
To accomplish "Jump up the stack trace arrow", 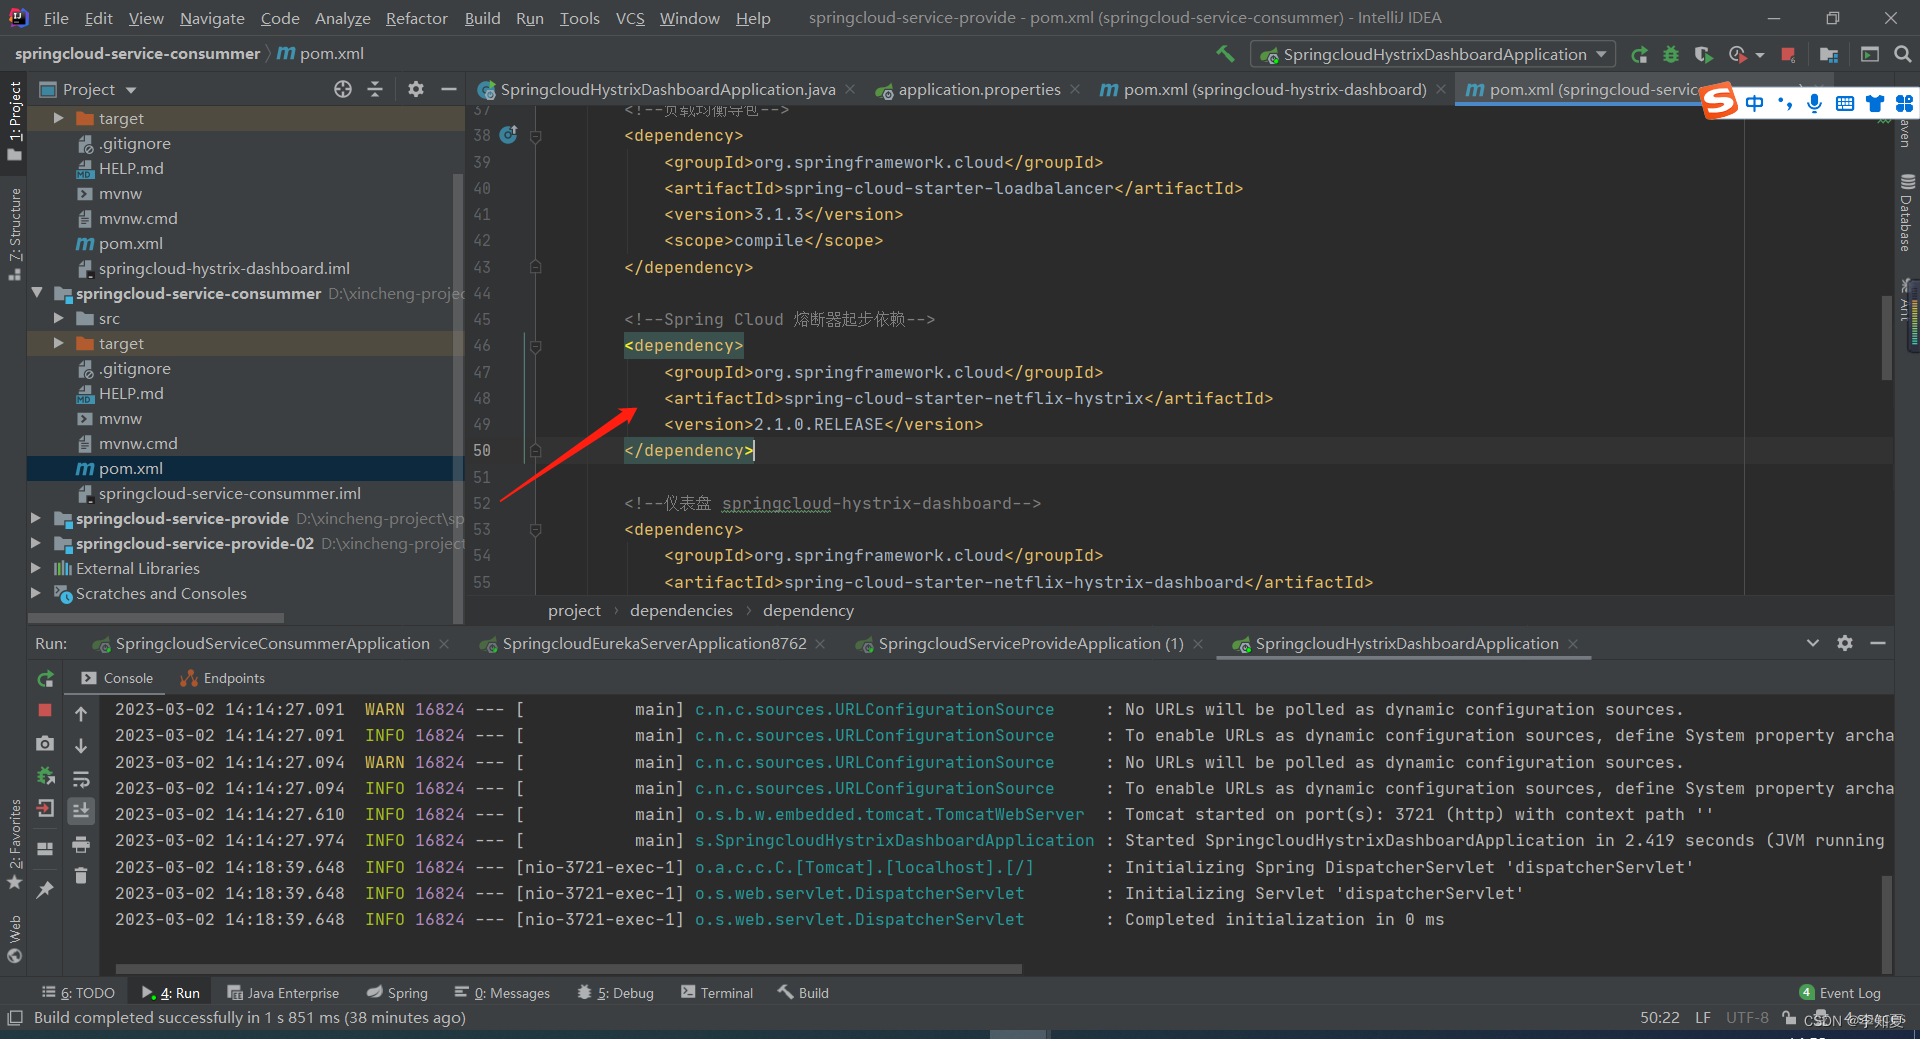I will [x=81, y=713].
